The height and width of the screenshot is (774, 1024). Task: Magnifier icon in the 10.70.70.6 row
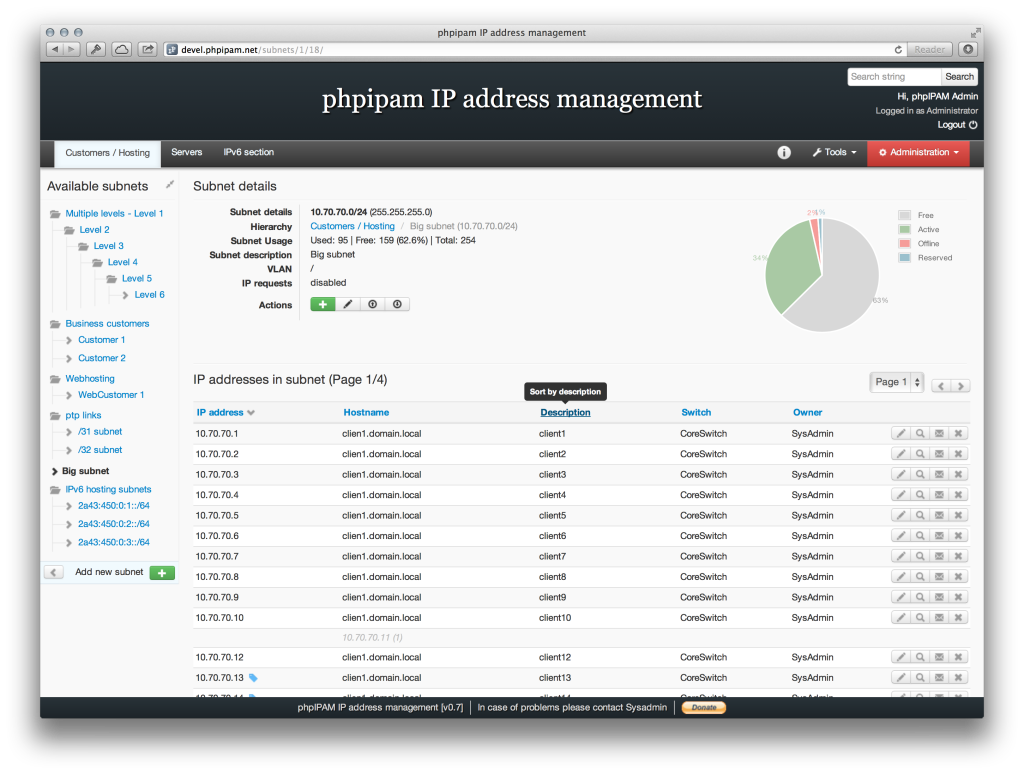pos(920,536)
